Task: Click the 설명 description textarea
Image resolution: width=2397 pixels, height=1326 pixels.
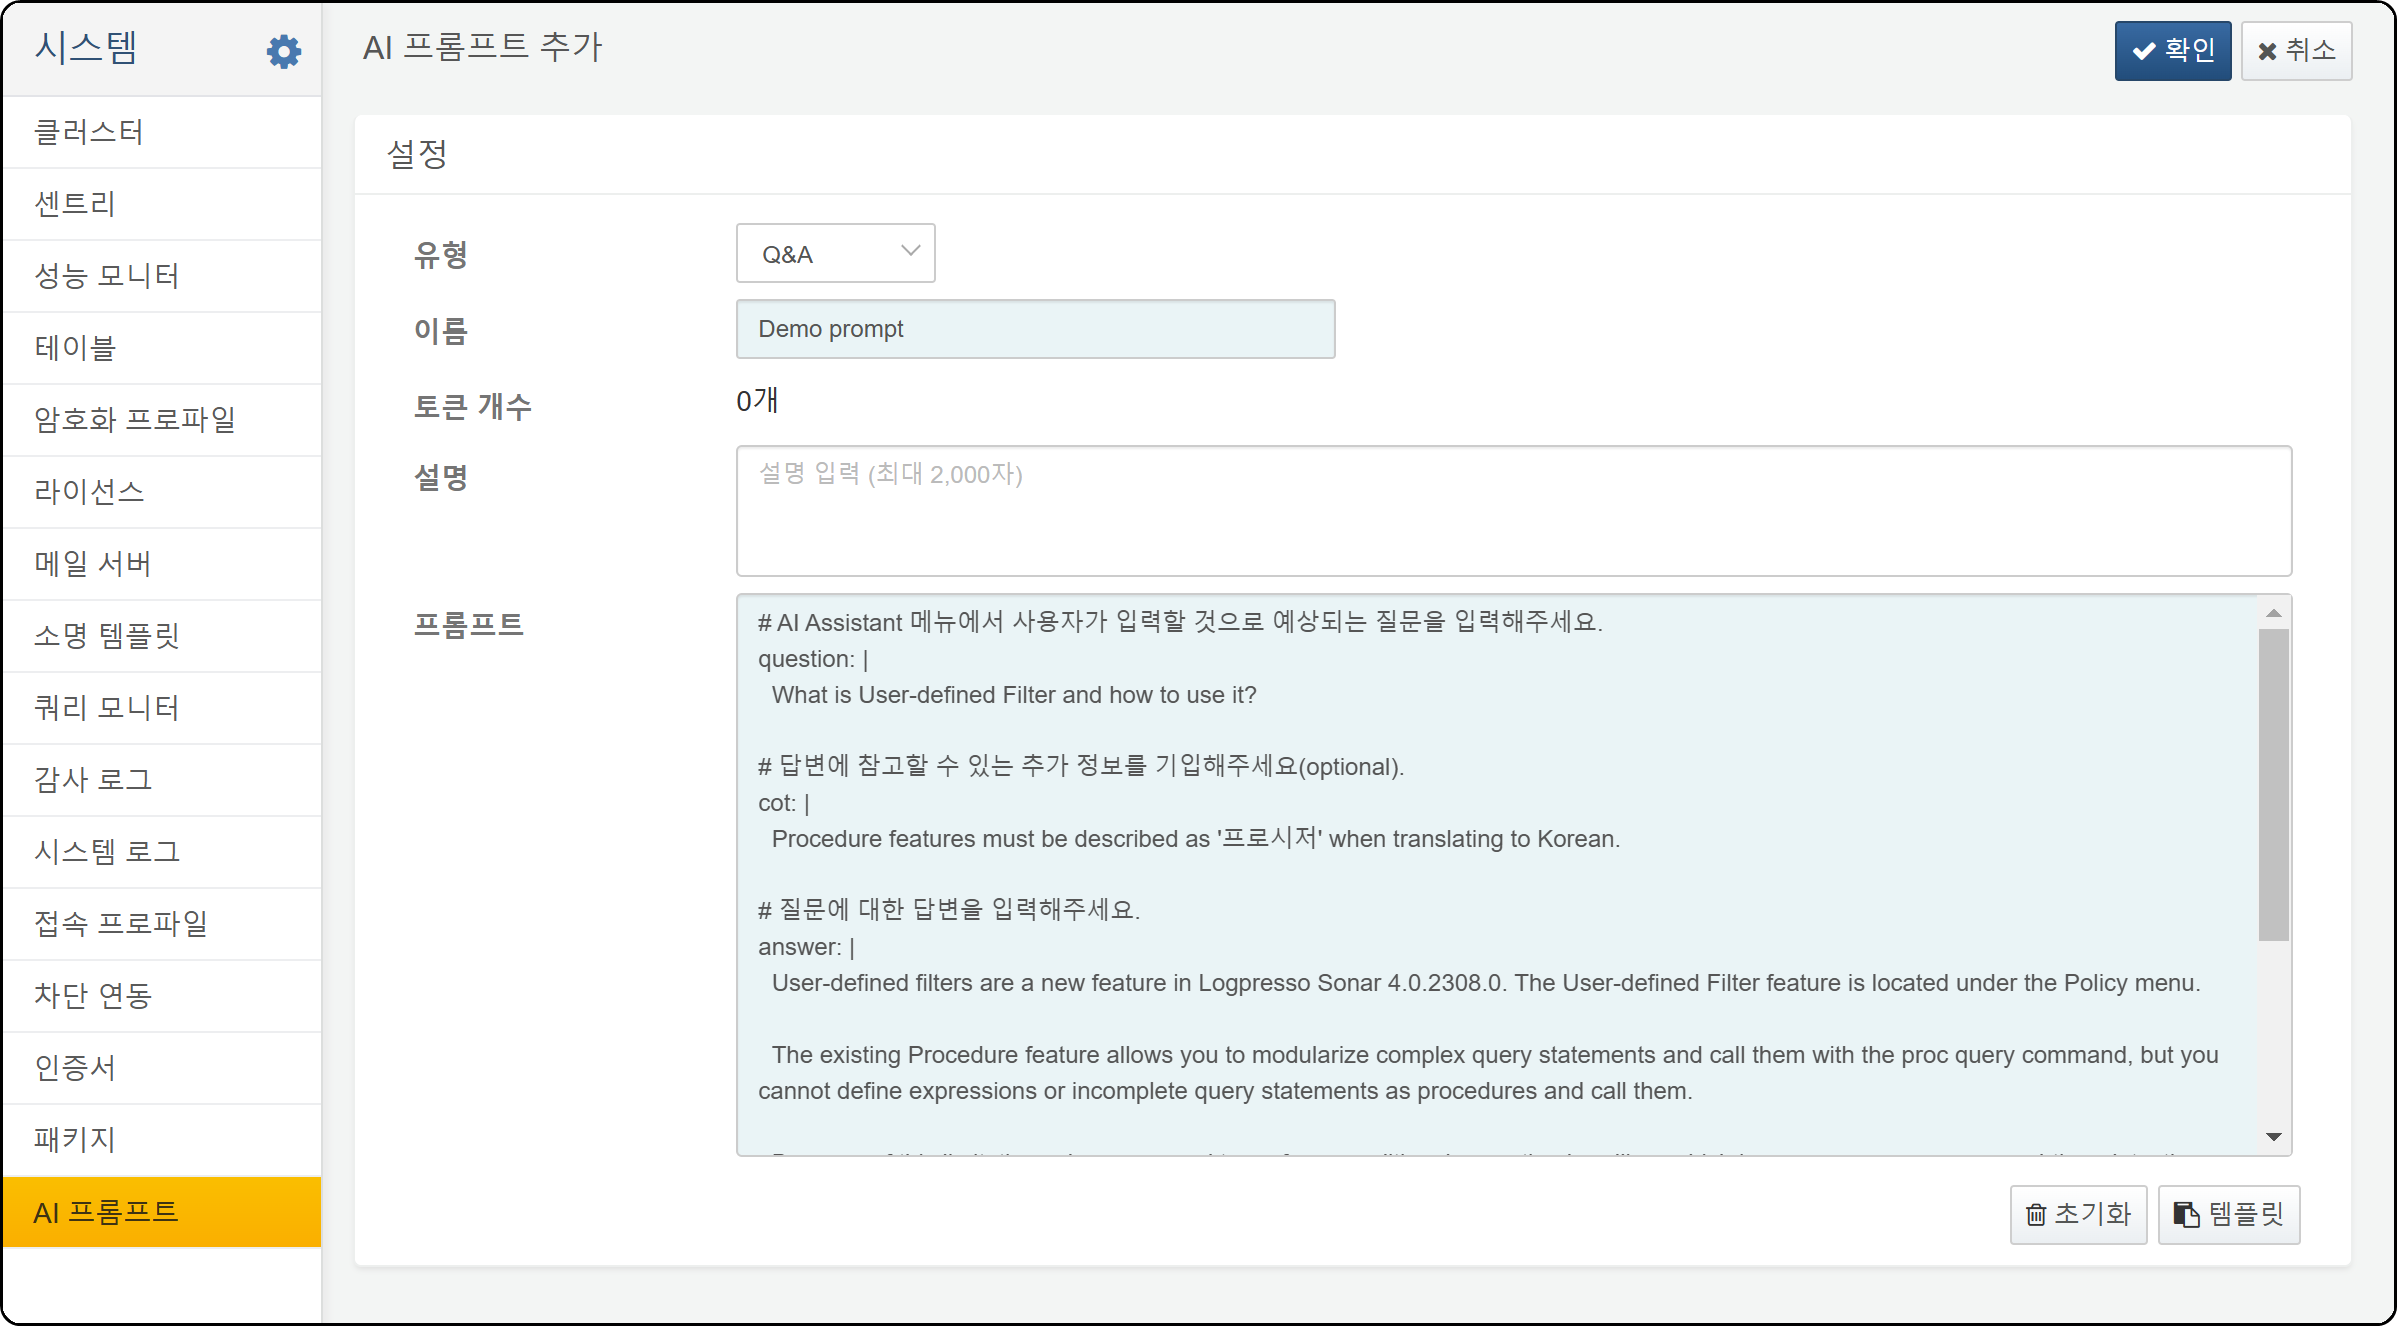Action: [x=1513, y=511]
